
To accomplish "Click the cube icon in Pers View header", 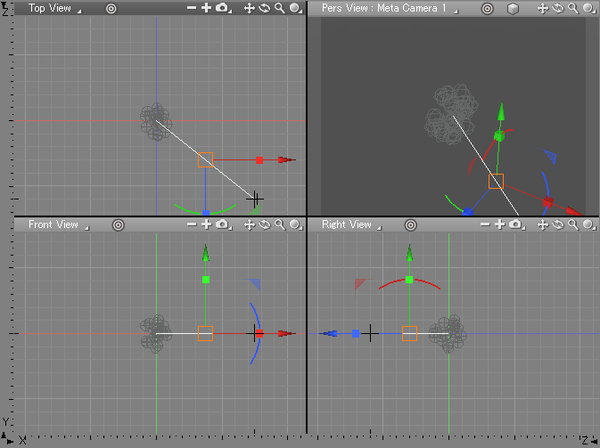I will [x=513, y=8].
